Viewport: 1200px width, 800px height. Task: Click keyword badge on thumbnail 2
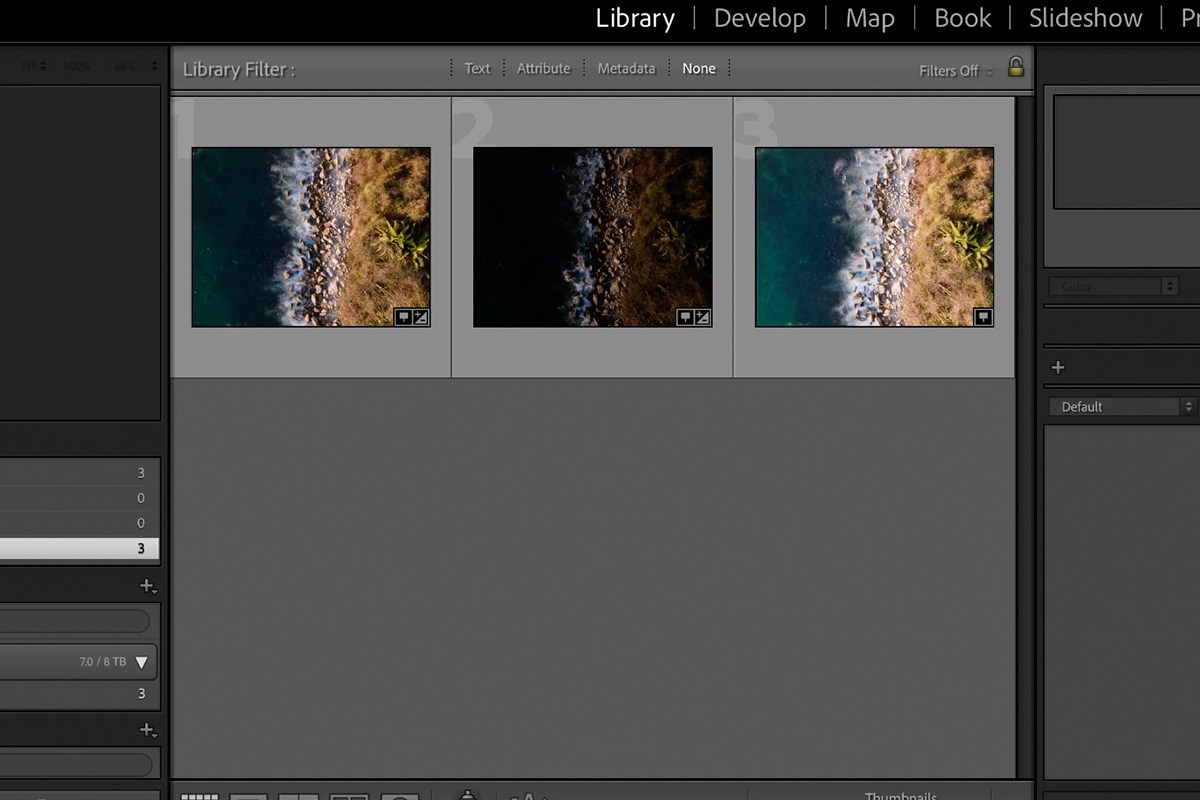click(685, 317)
